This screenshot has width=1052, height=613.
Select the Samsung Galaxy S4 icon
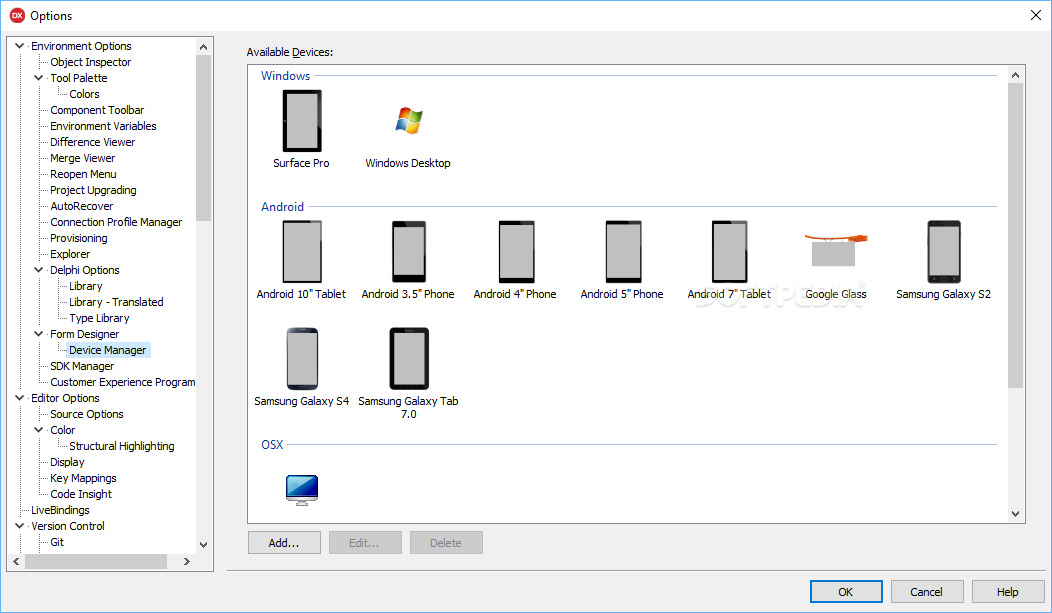302,358
